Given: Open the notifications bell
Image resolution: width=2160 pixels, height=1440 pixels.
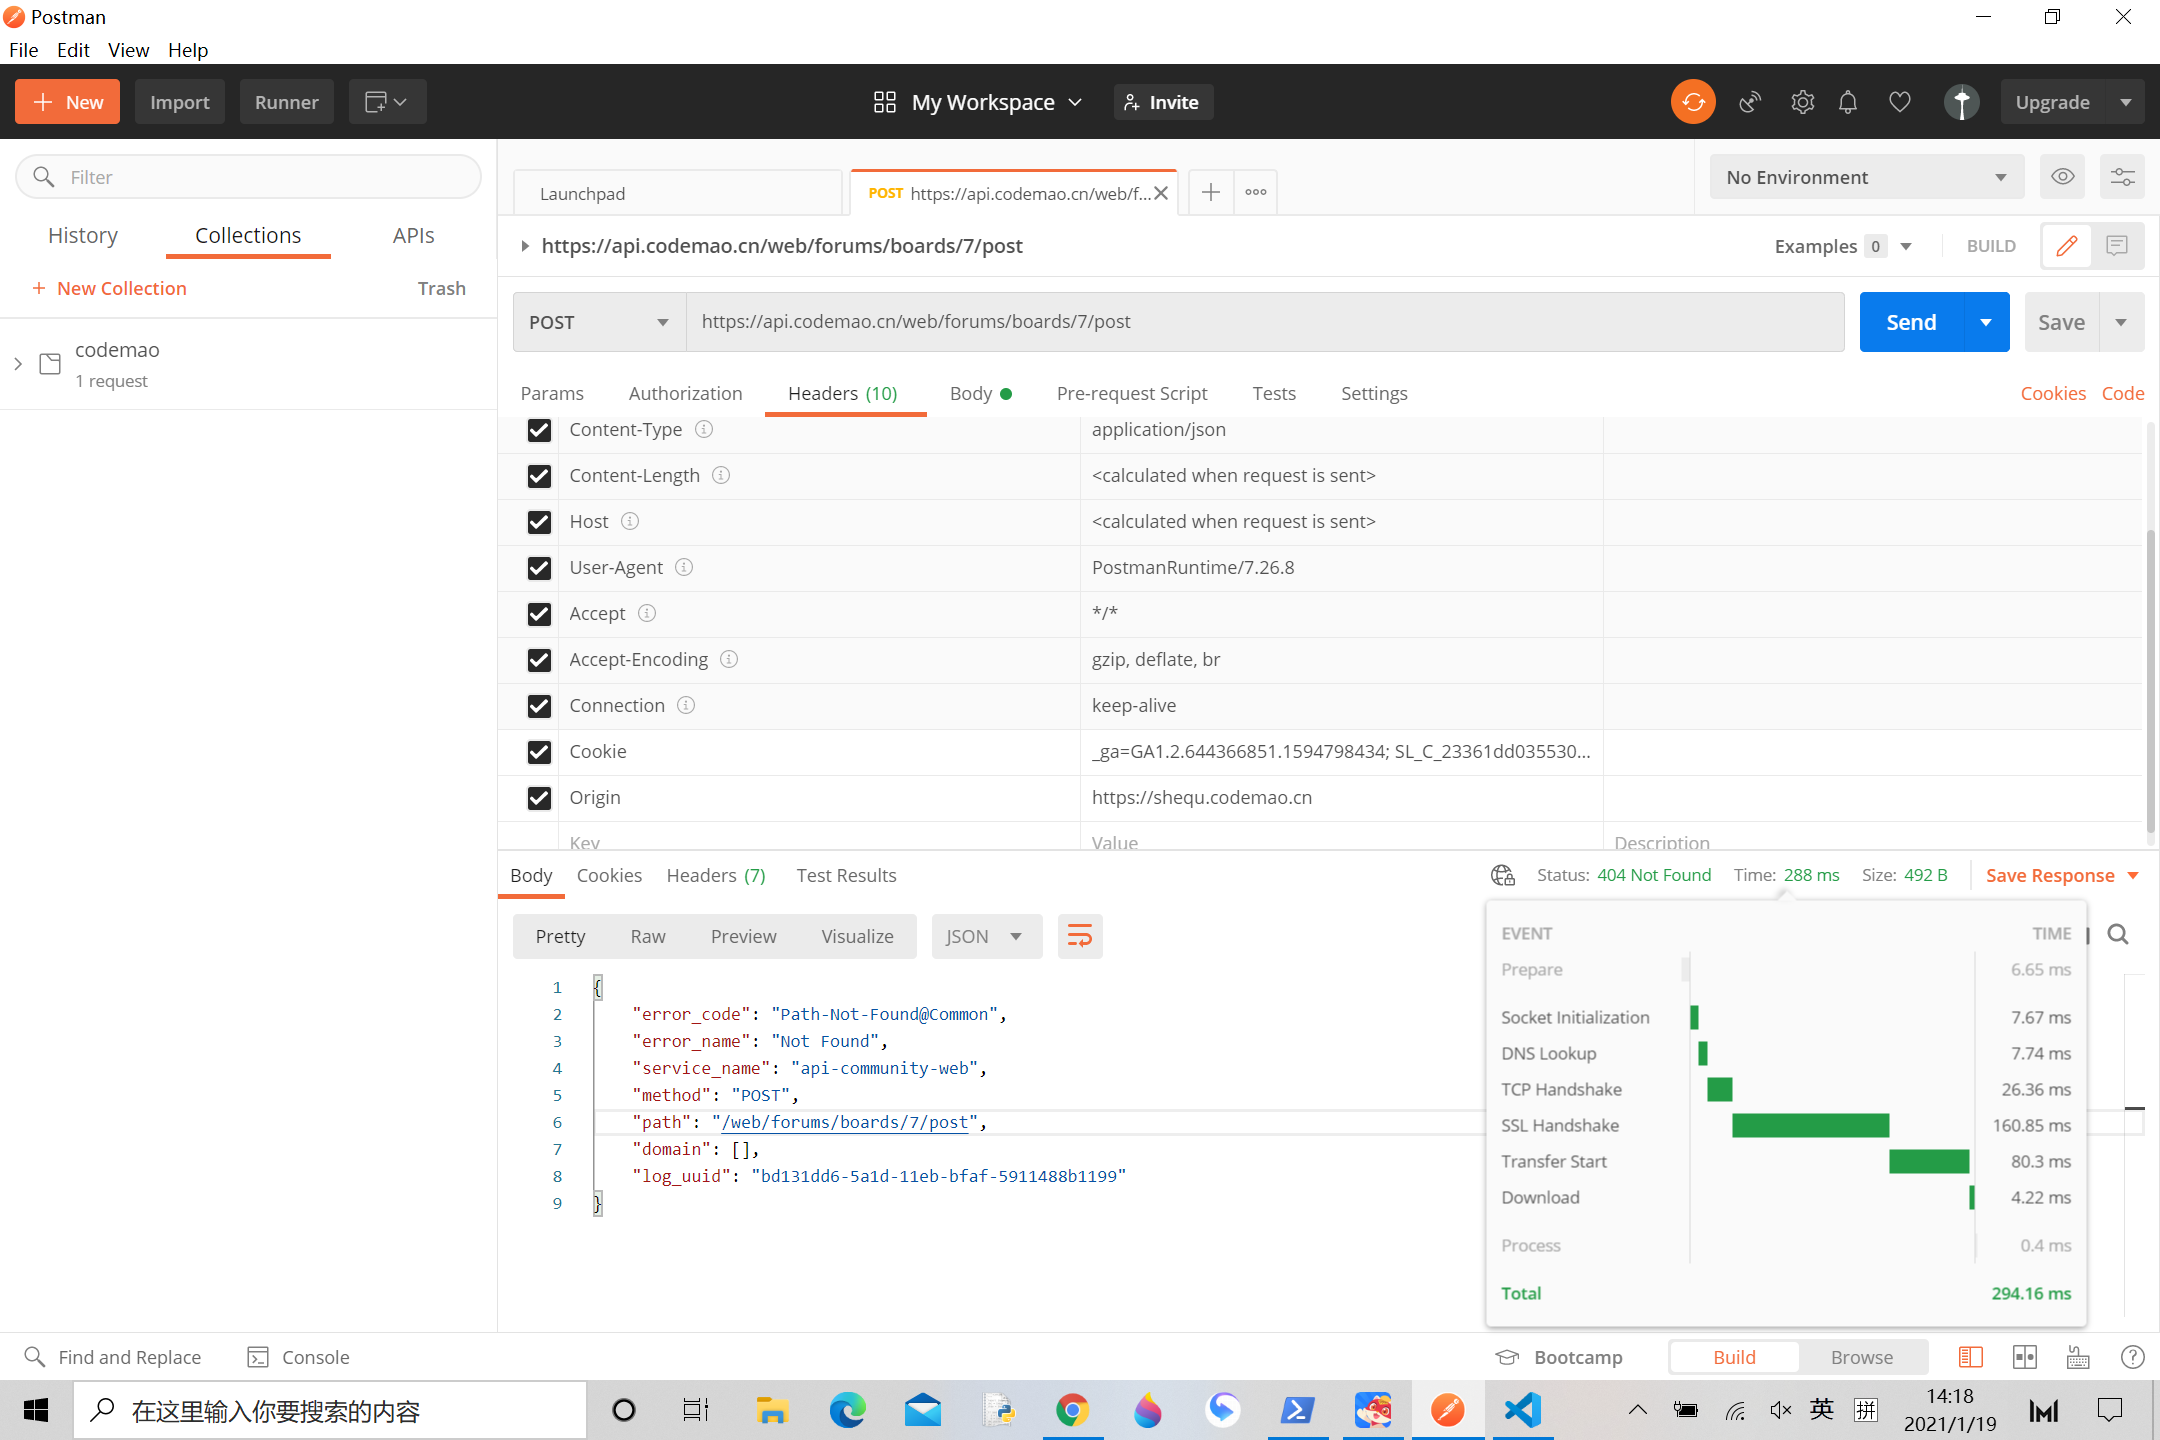Looking at the screenshot, I should pos(1848,102).
